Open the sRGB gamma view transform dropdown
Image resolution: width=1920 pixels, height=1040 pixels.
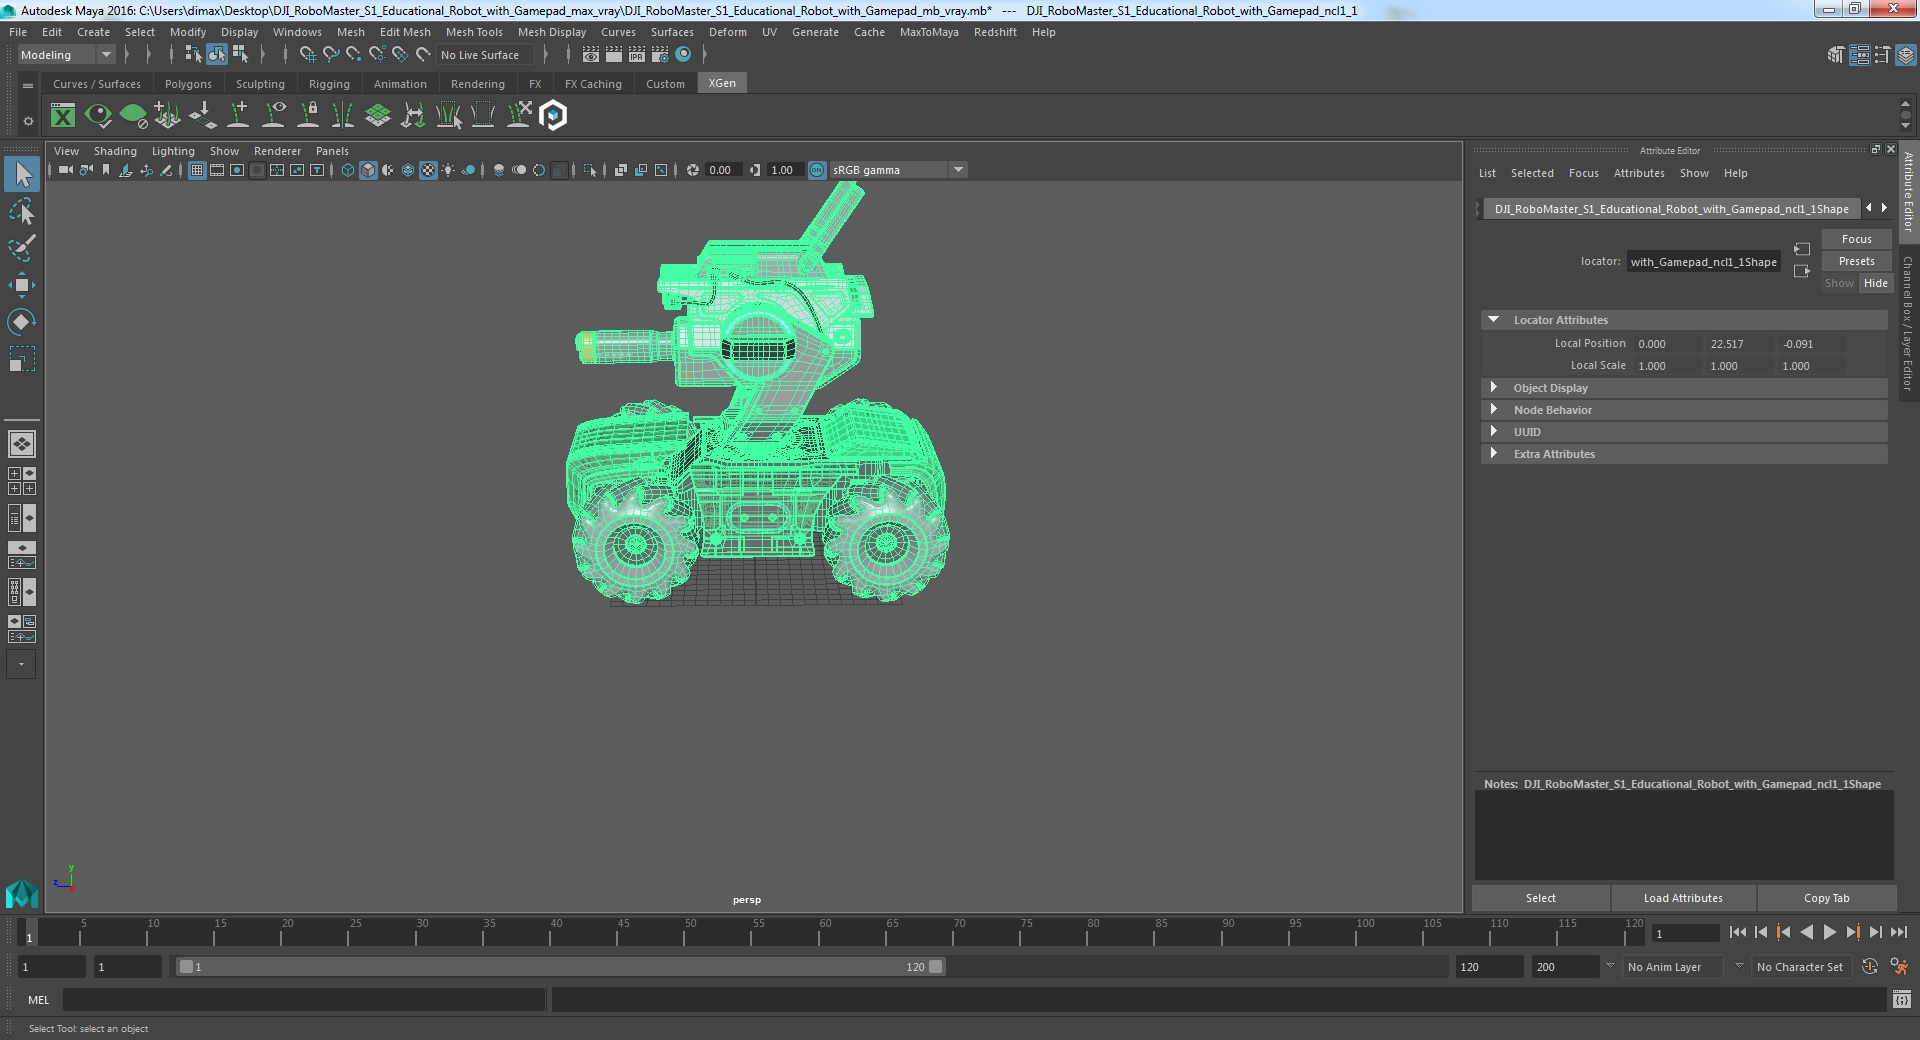[x=898, y=170]
